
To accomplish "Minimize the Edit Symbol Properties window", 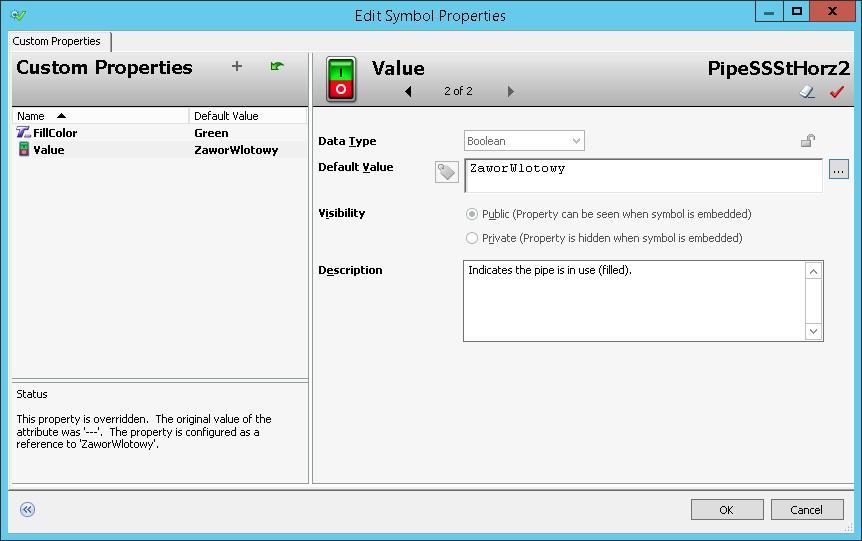I will point(769,12).
